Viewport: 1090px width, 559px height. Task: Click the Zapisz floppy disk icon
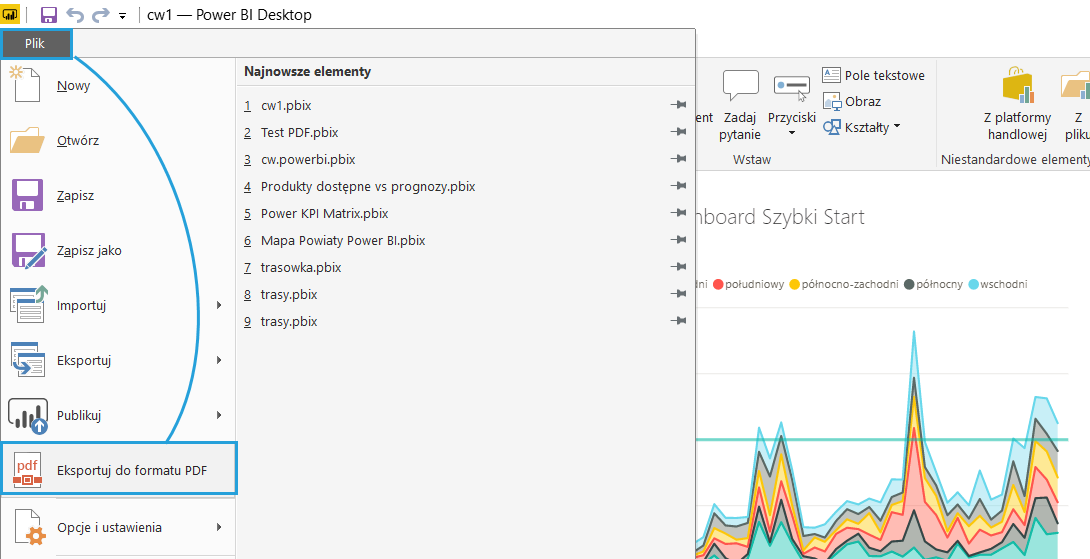coord(27,196)
